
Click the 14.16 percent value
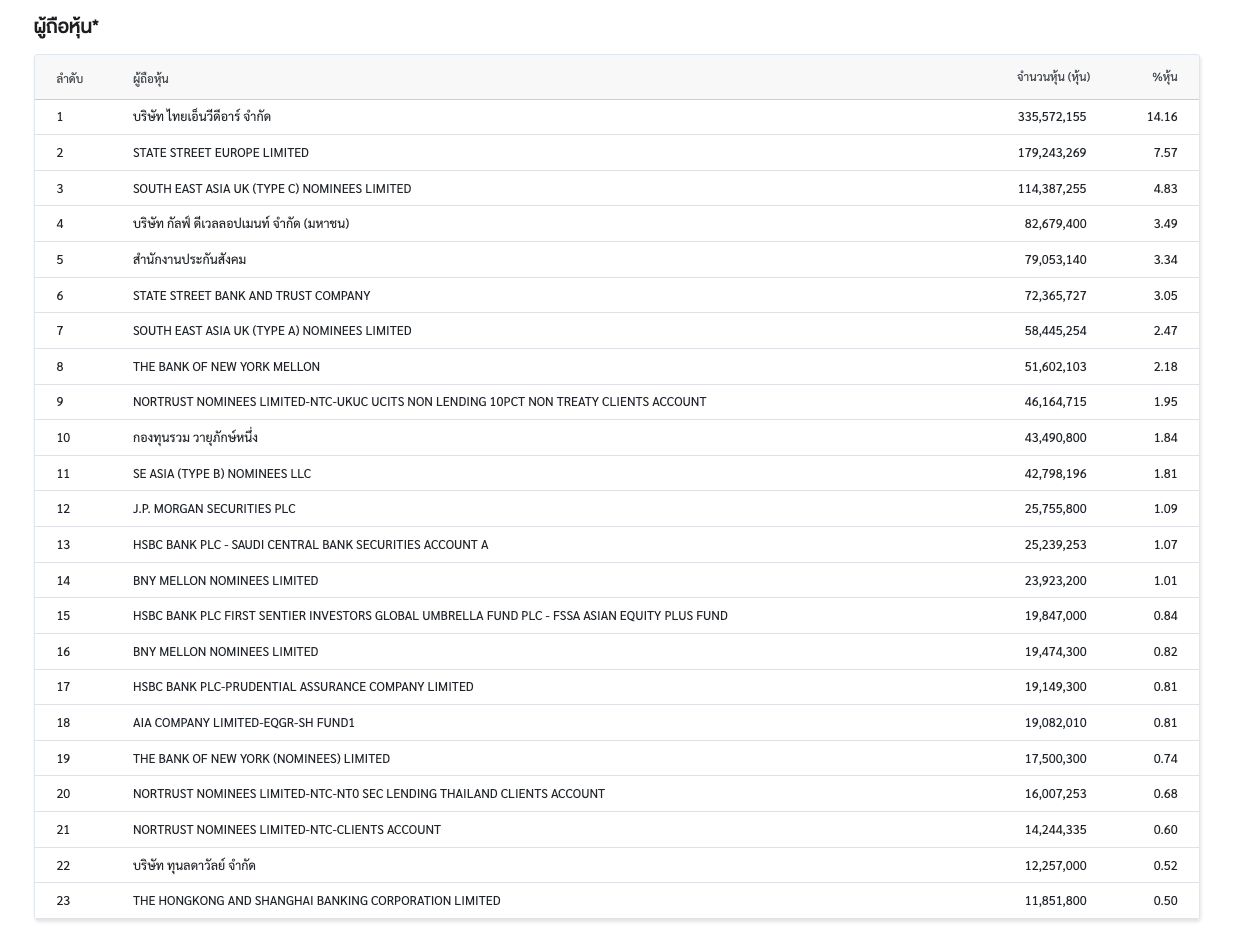1162,117
